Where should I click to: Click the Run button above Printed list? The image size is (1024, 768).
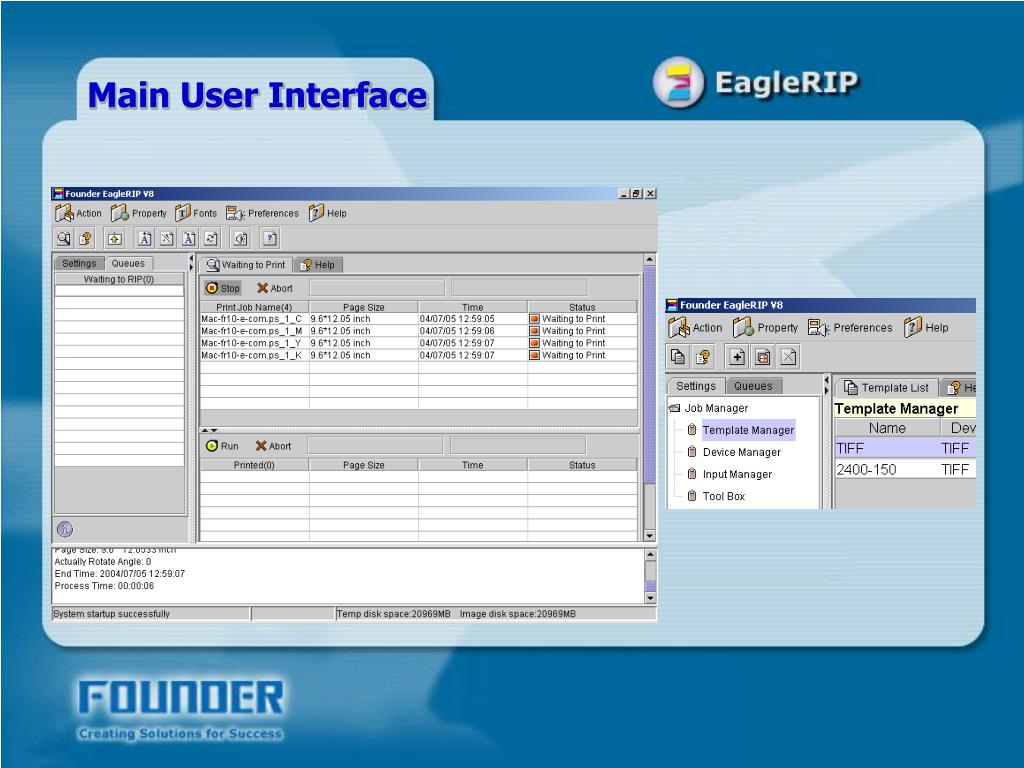(222, 446)
